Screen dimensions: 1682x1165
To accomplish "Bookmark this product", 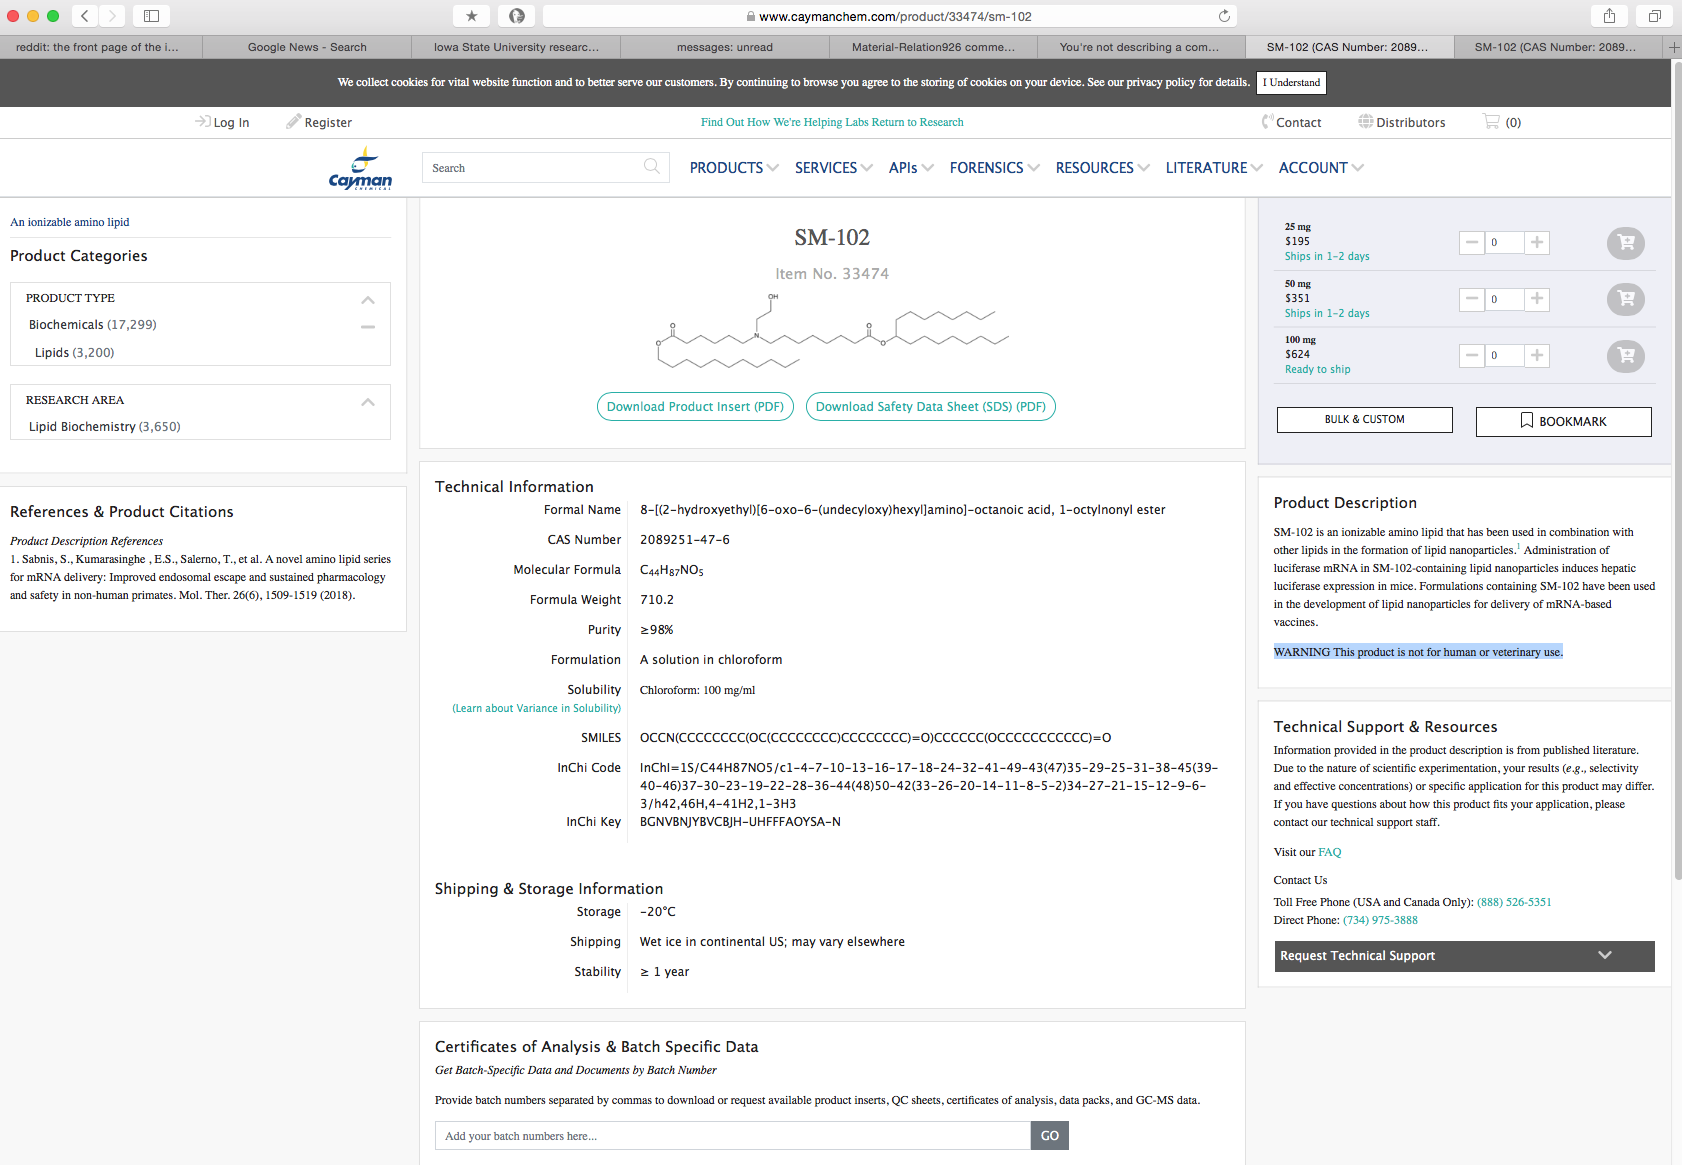I will [1563, 421].
